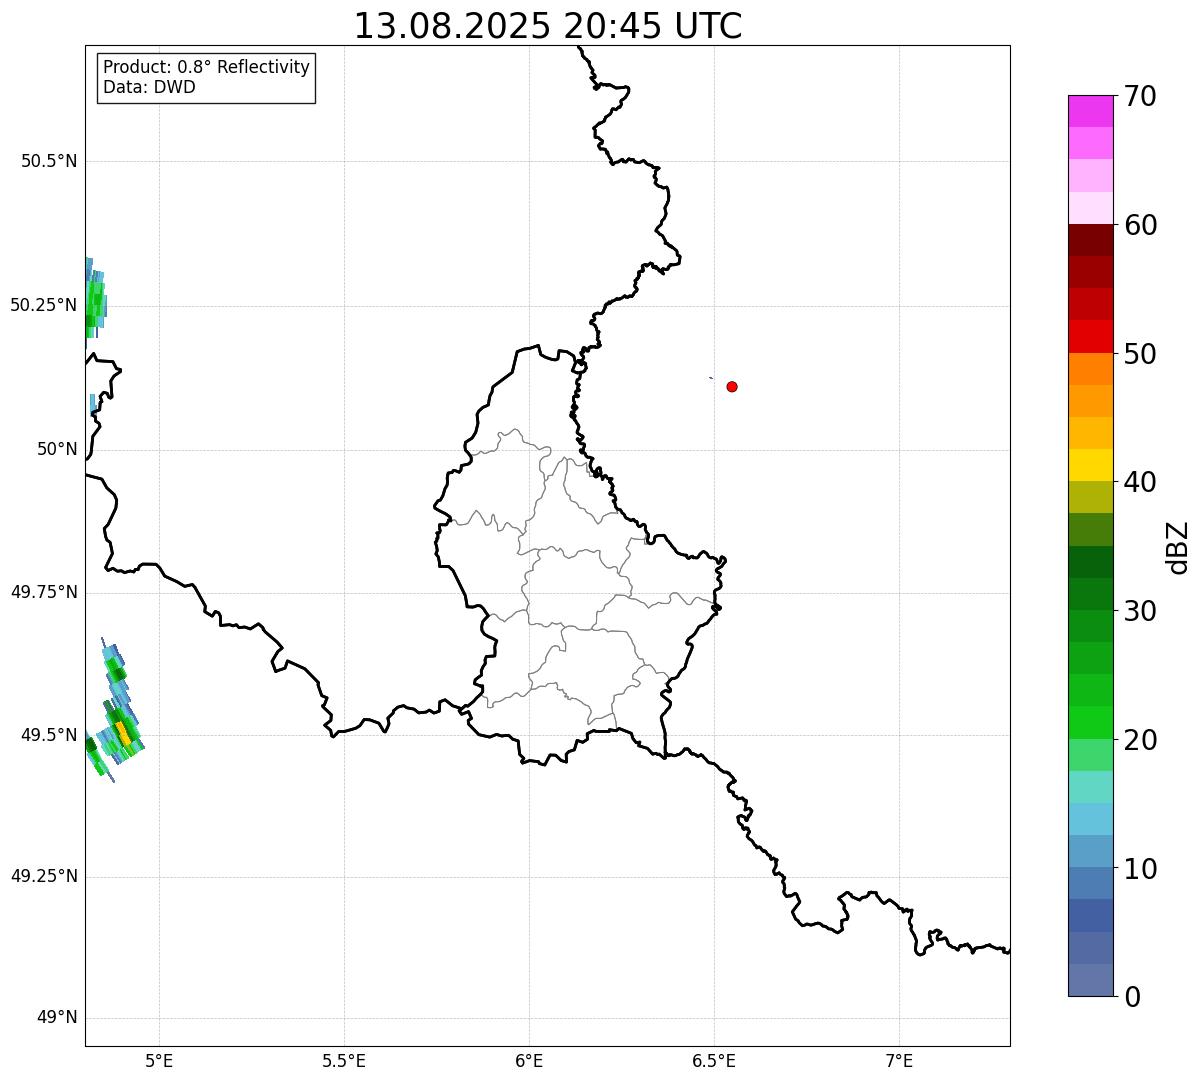Click the colorbar tick label 0
This screenshot has height=1081, width=1202.
[x=1132, y=997]
